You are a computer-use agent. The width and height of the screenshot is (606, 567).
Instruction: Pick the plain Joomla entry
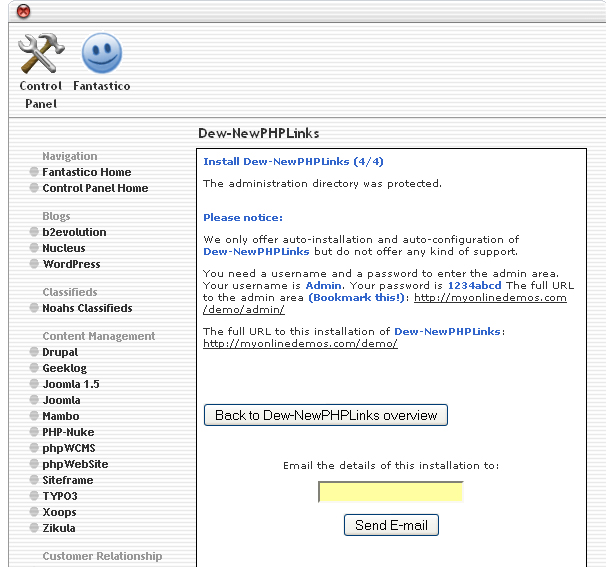pyautogui.click(x=61, y=400)
